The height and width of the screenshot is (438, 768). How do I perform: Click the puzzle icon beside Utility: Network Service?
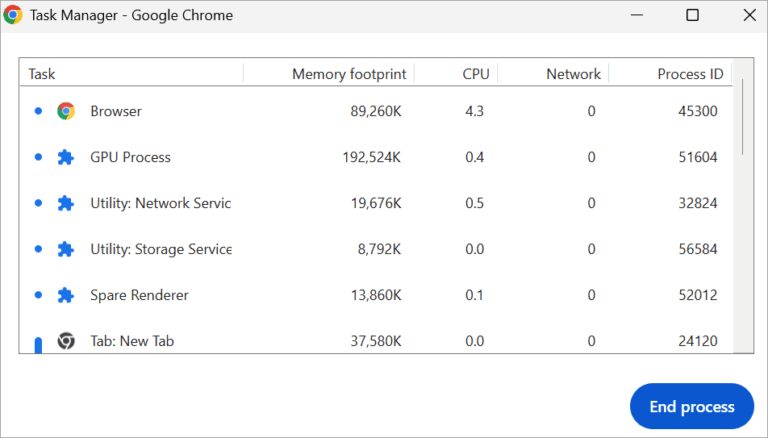(66, 203)
